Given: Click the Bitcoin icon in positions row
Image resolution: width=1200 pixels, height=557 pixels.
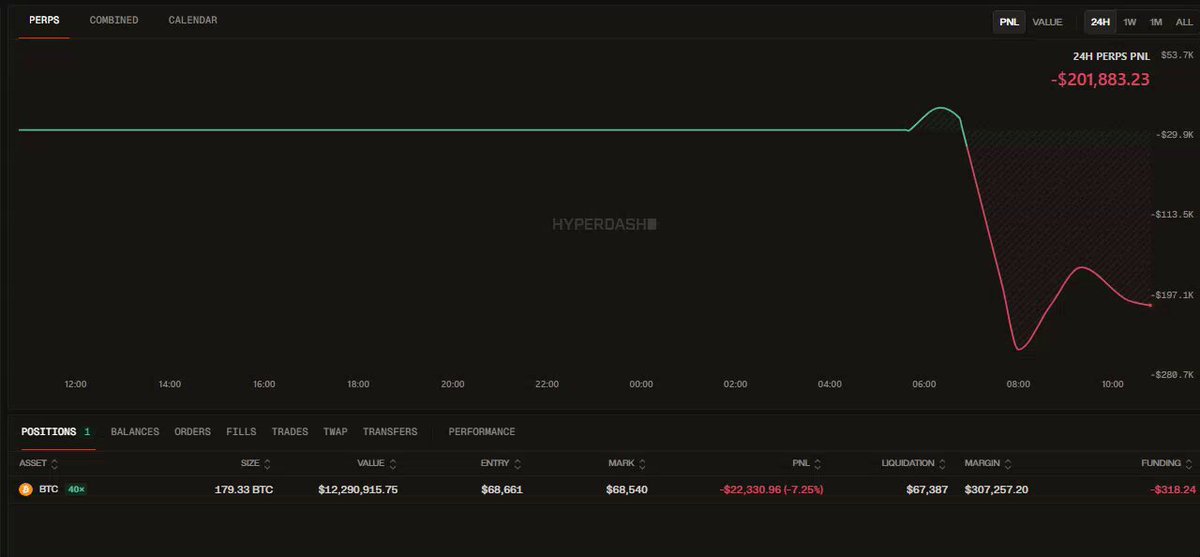Looking at the screenshot, I should 26,490.
